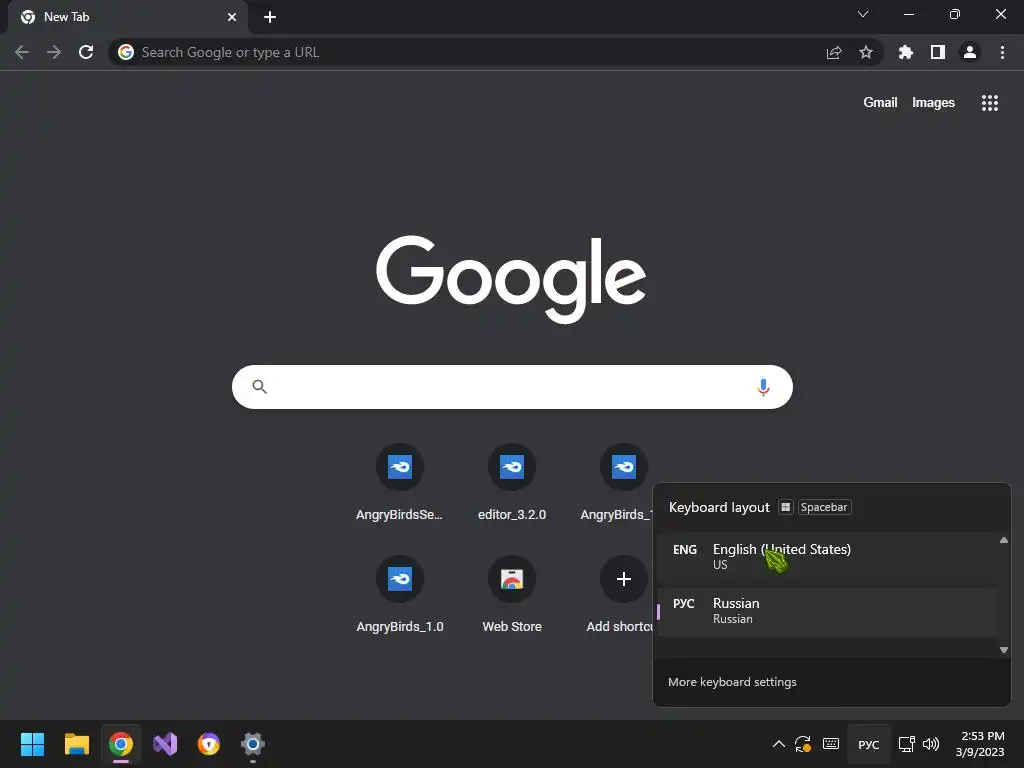Show hidden tray icons chevron

tap(778, 744)
